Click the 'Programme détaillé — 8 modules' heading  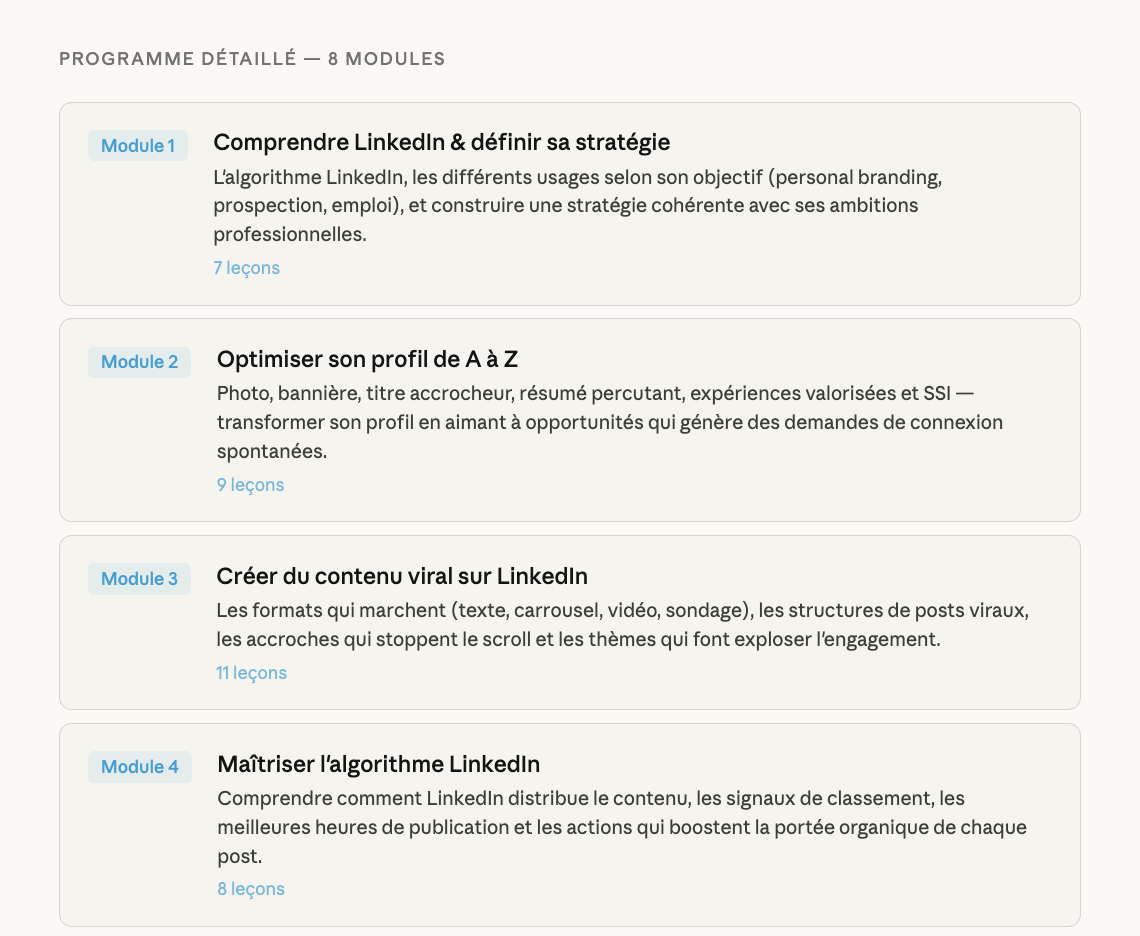252,59
